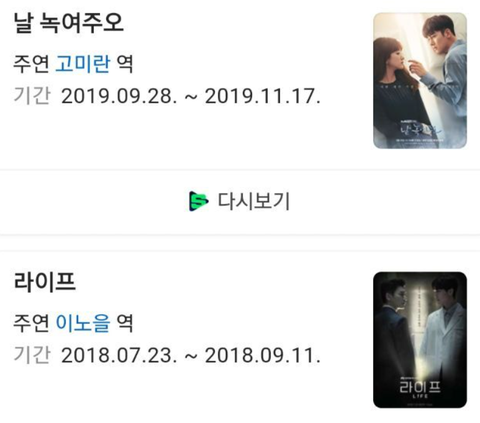The image size is (480, 423).
Task: Open the 고미란 character link
Action: point(83,63)
